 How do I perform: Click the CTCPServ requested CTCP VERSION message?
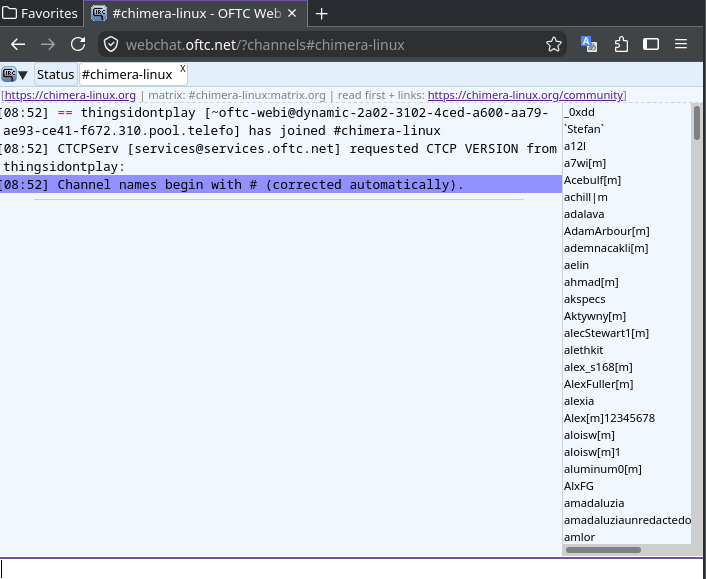tap(281, 158)
